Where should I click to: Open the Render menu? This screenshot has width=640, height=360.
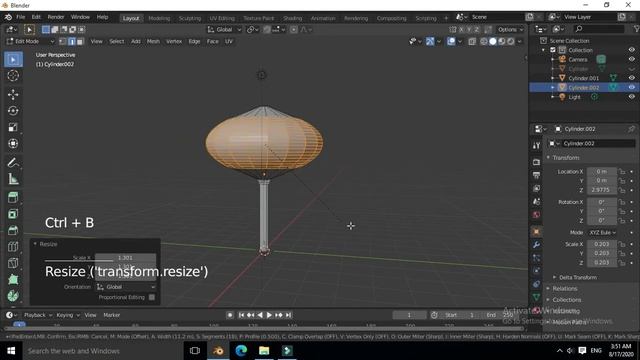click(x=56, y=17)
